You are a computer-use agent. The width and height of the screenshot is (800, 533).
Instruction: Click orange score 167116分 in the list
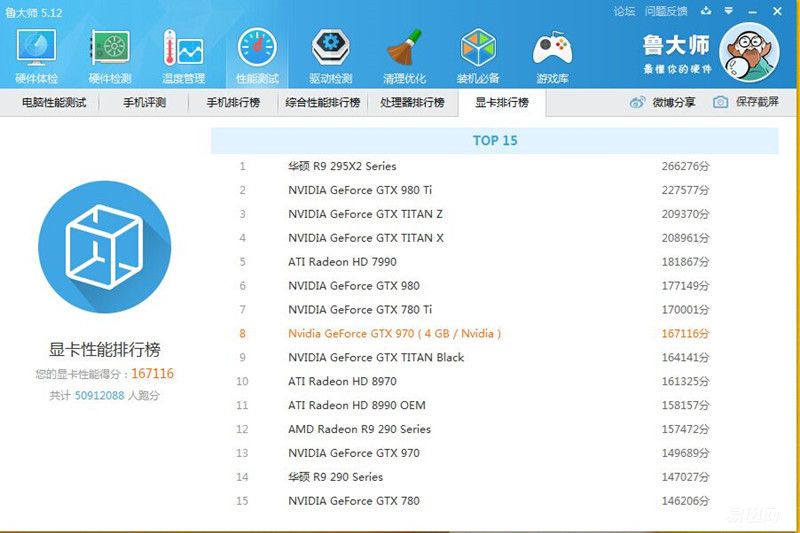click(685, 334)
